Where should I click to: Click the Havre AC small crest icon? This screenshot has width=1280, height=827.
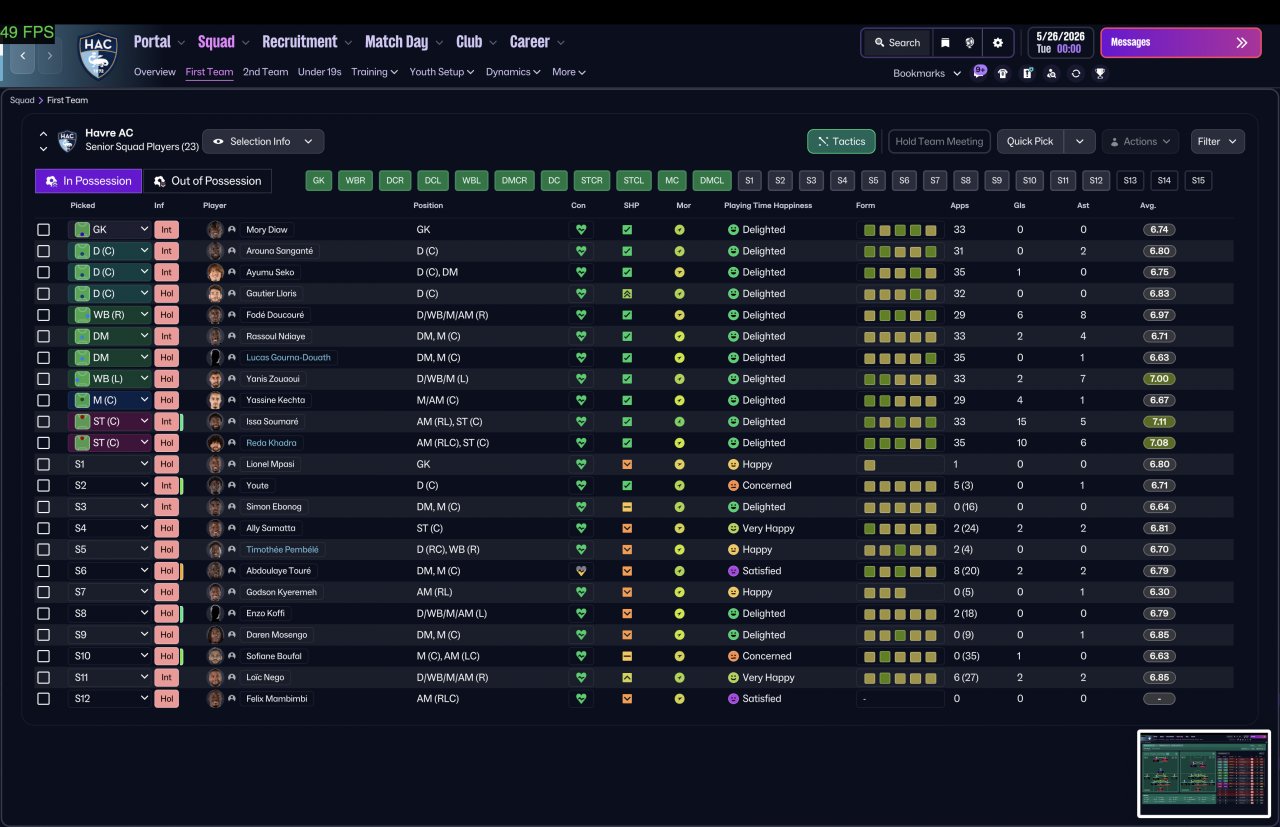click(x=67, y=141)
